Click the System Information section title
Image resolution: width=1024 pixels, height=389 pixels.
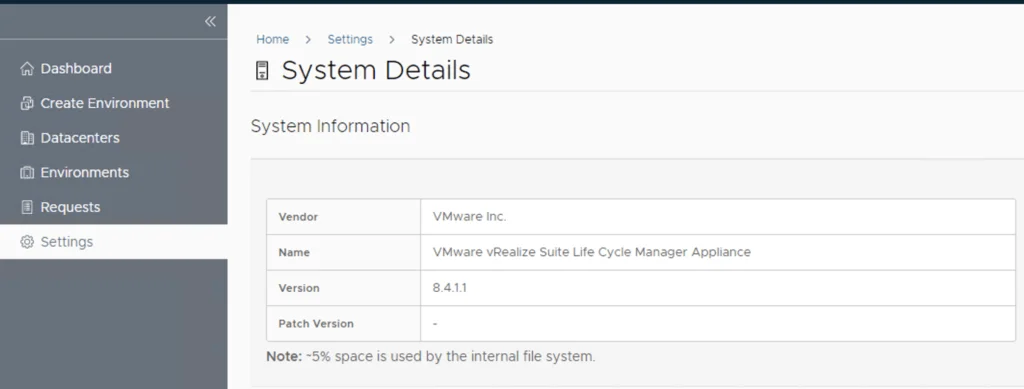point(330,126)
